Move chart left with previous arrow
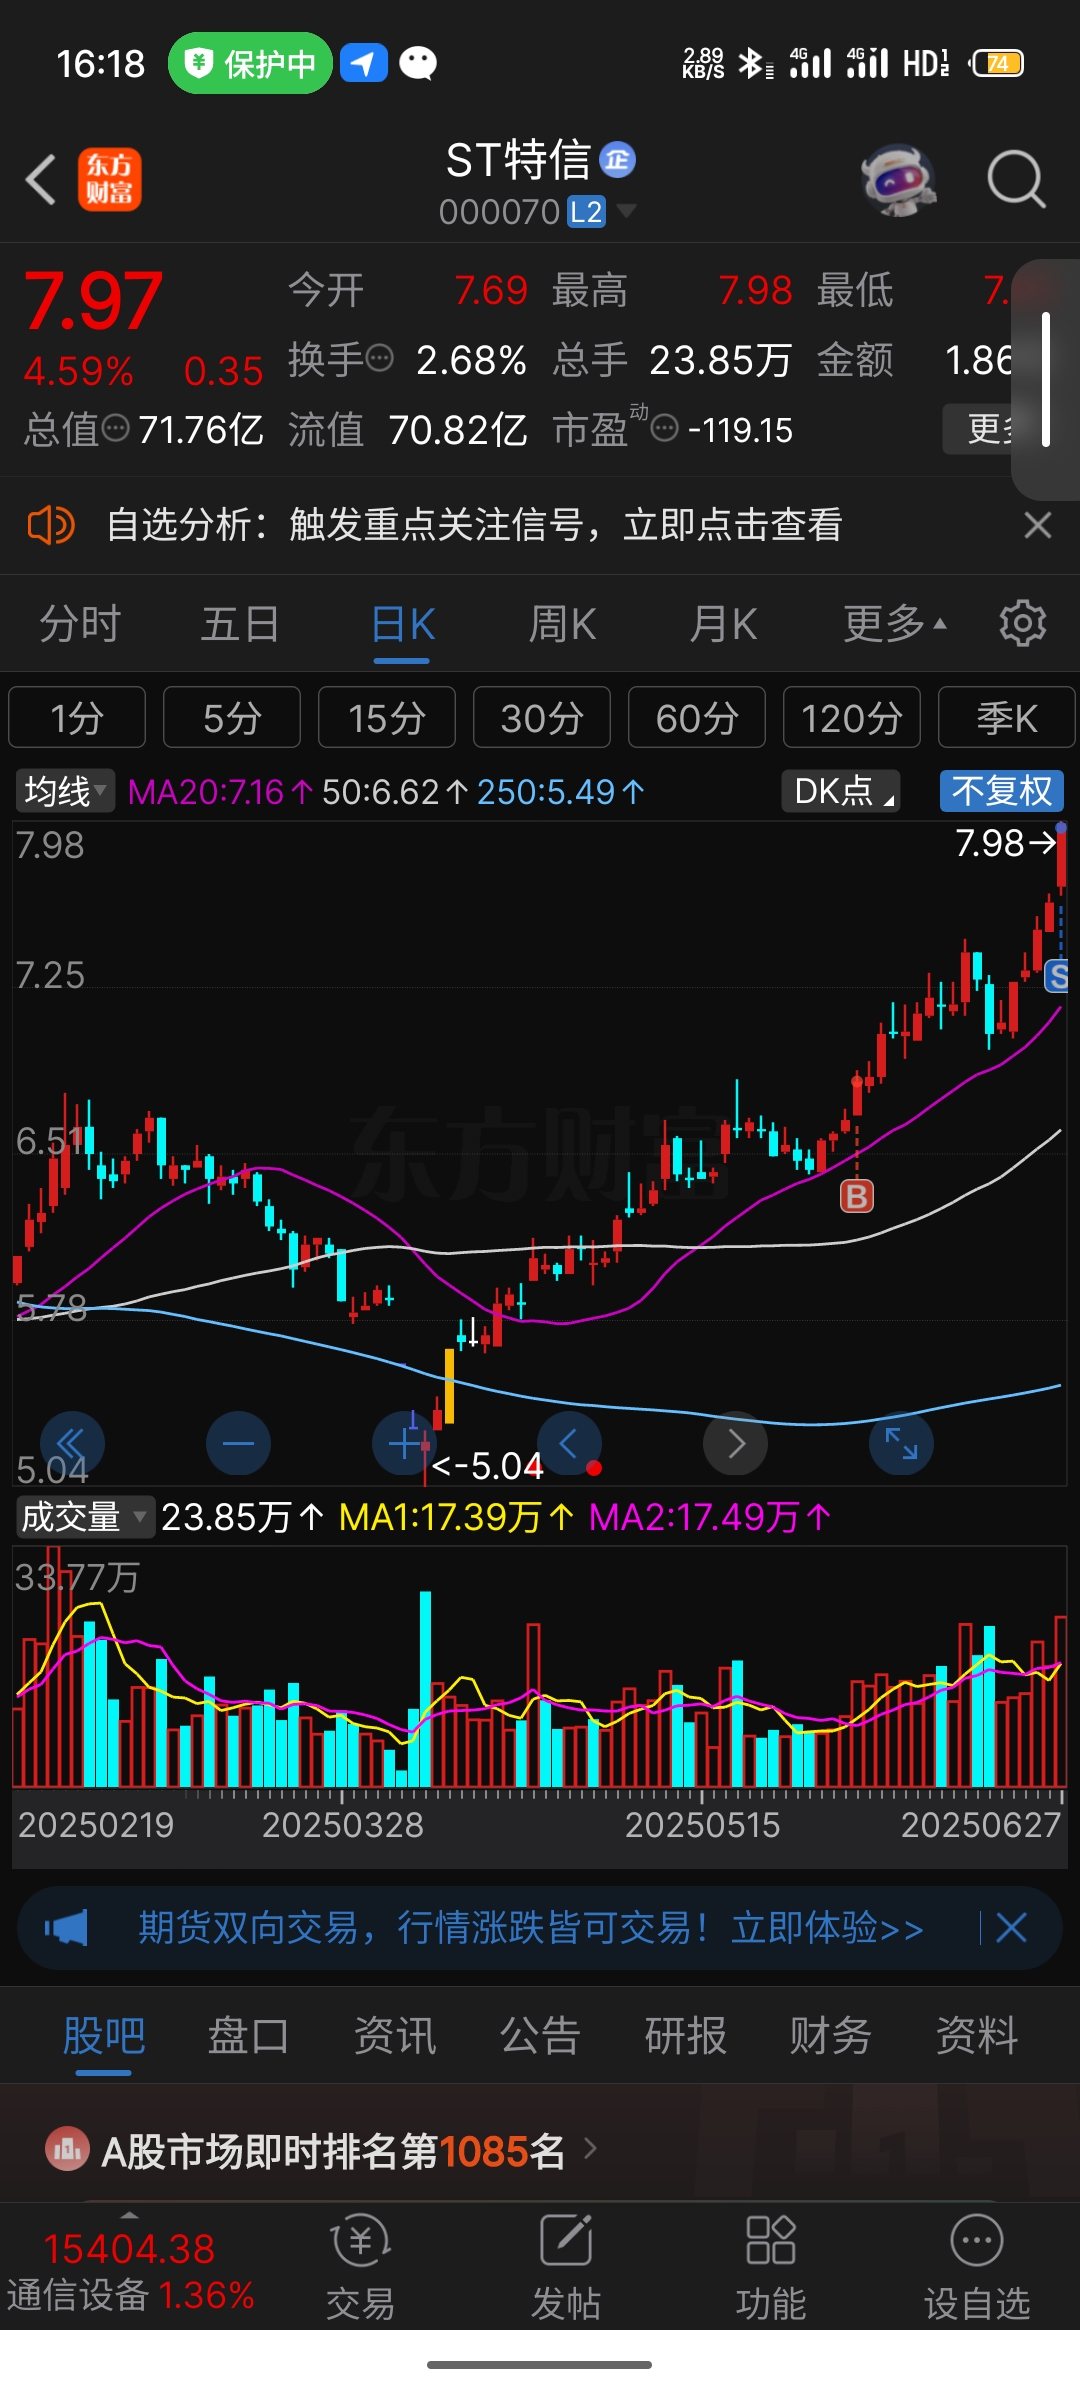This screenshot has width=1080, height=2400. tap(569, 1443)
